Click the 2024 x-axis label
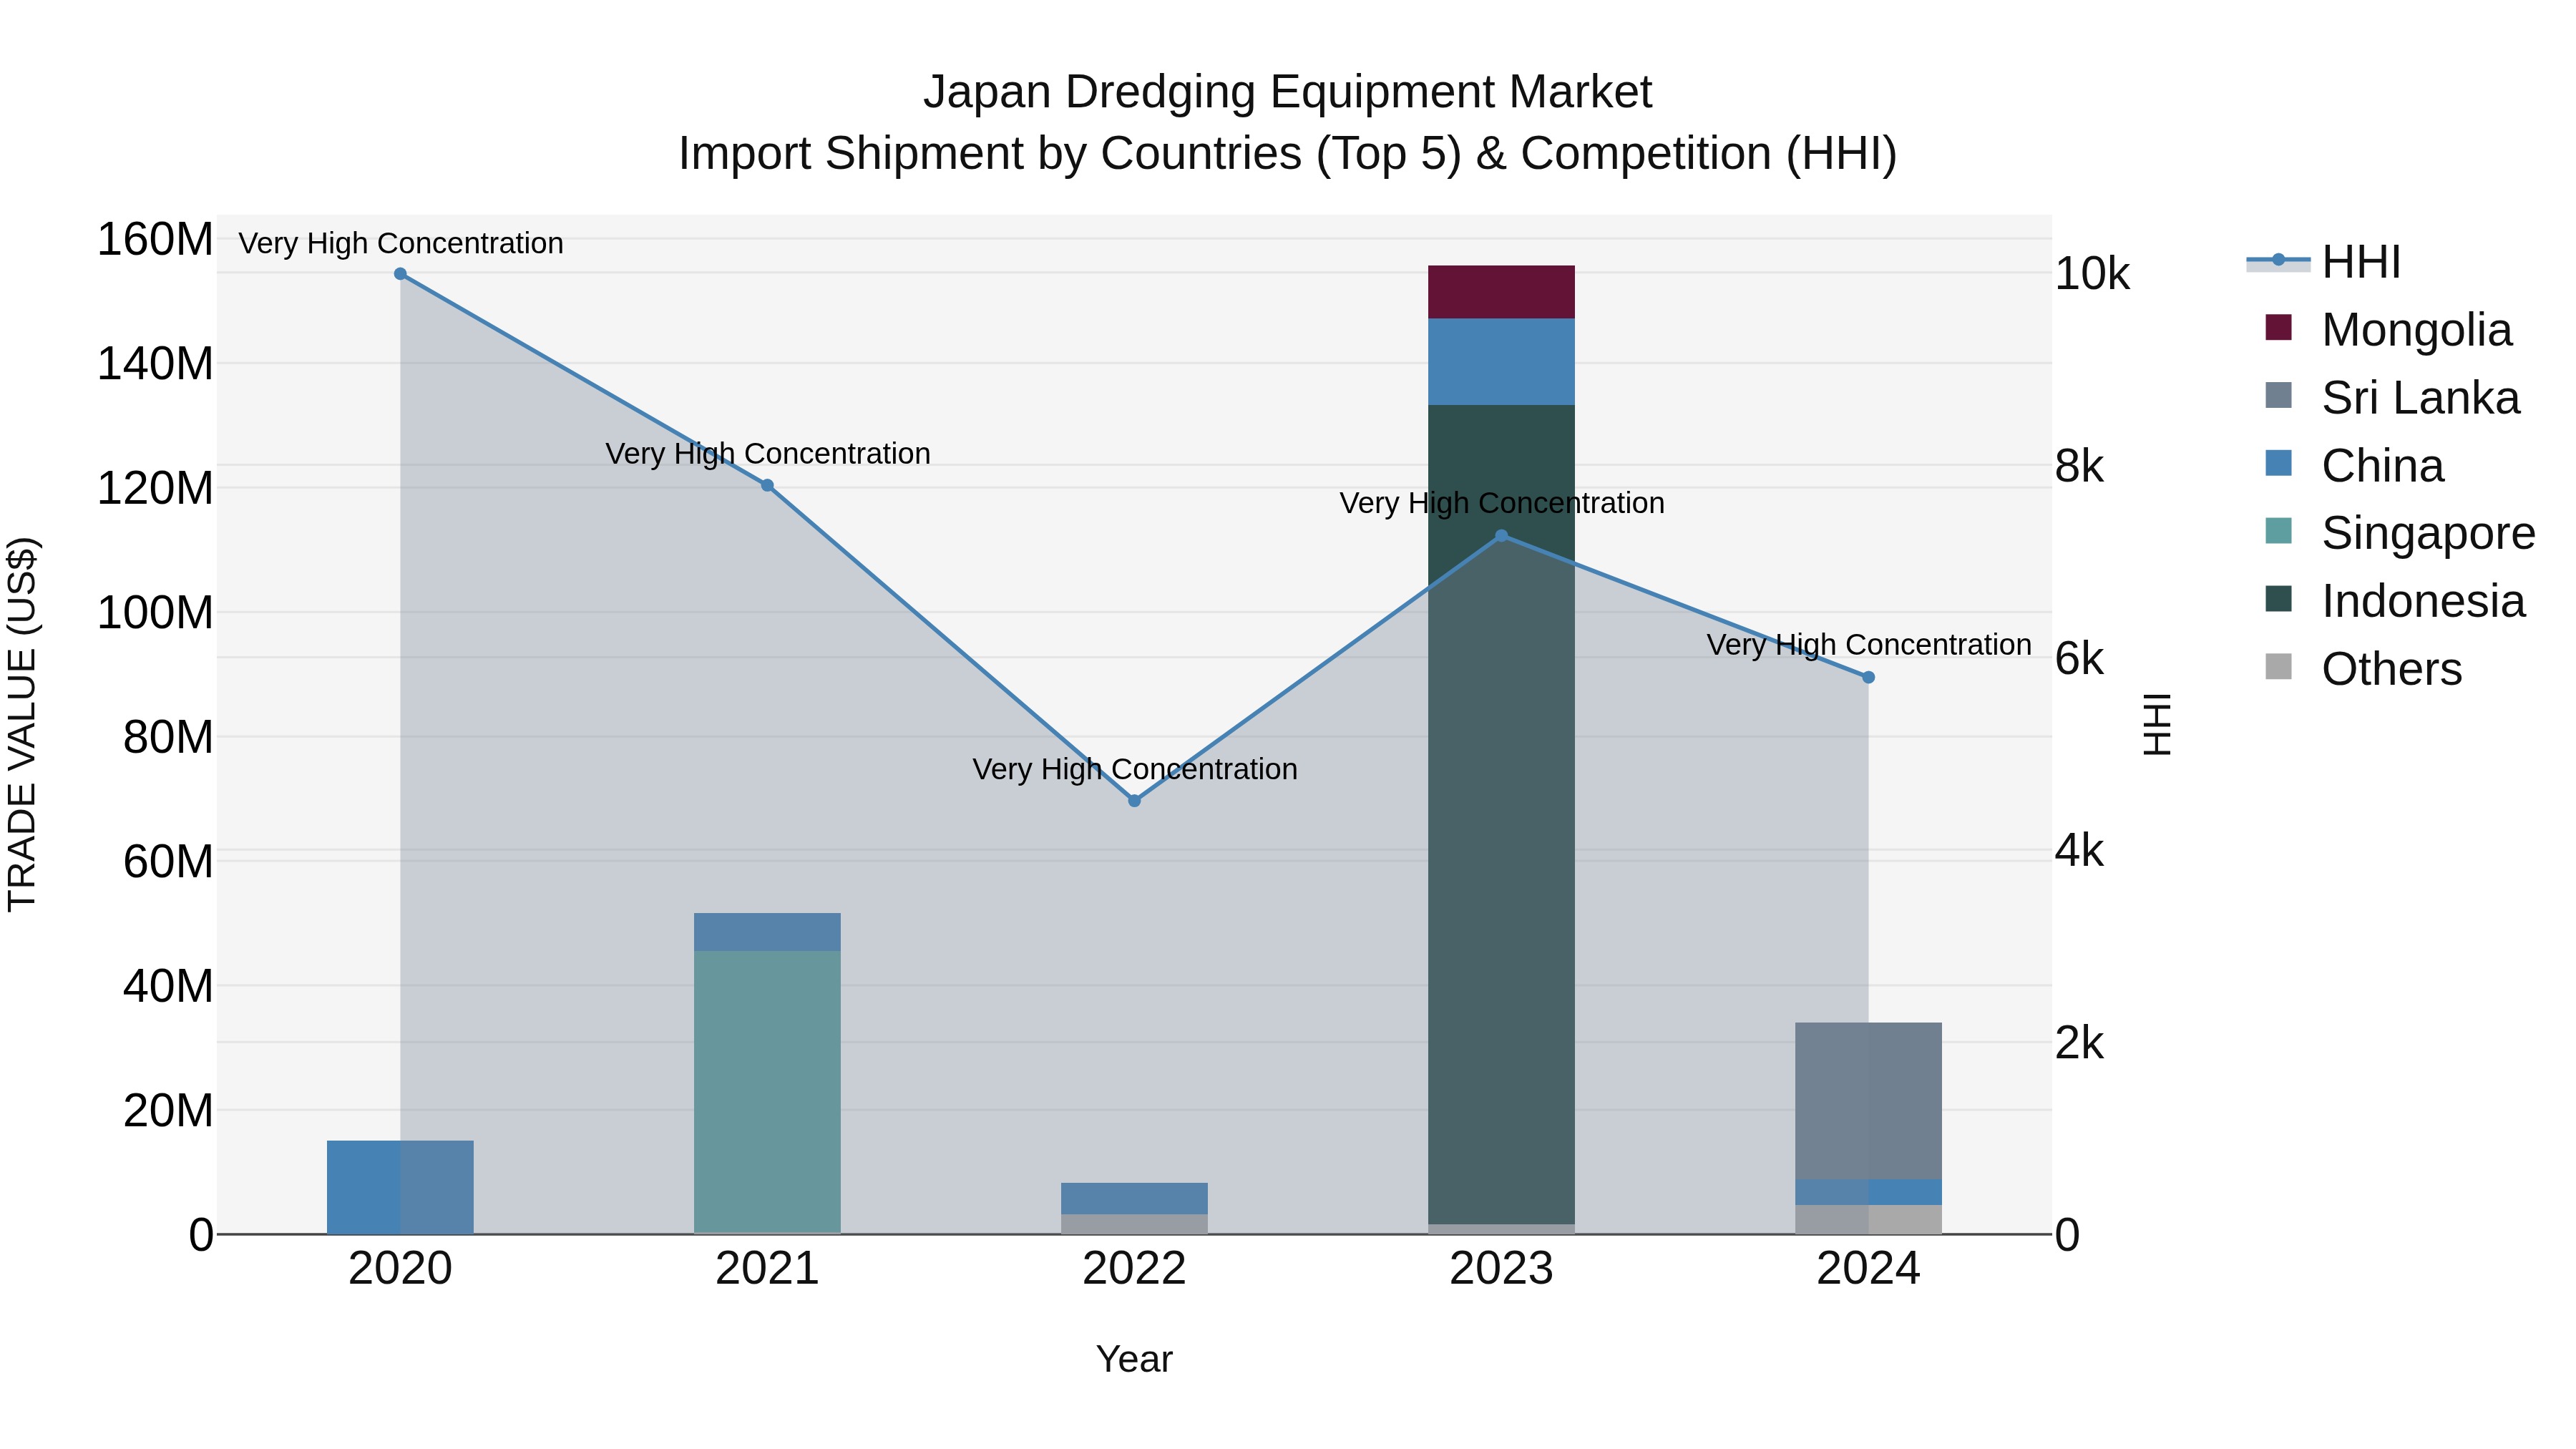Viewport: 2576px width, 1449px height. coord(1868,1269)
